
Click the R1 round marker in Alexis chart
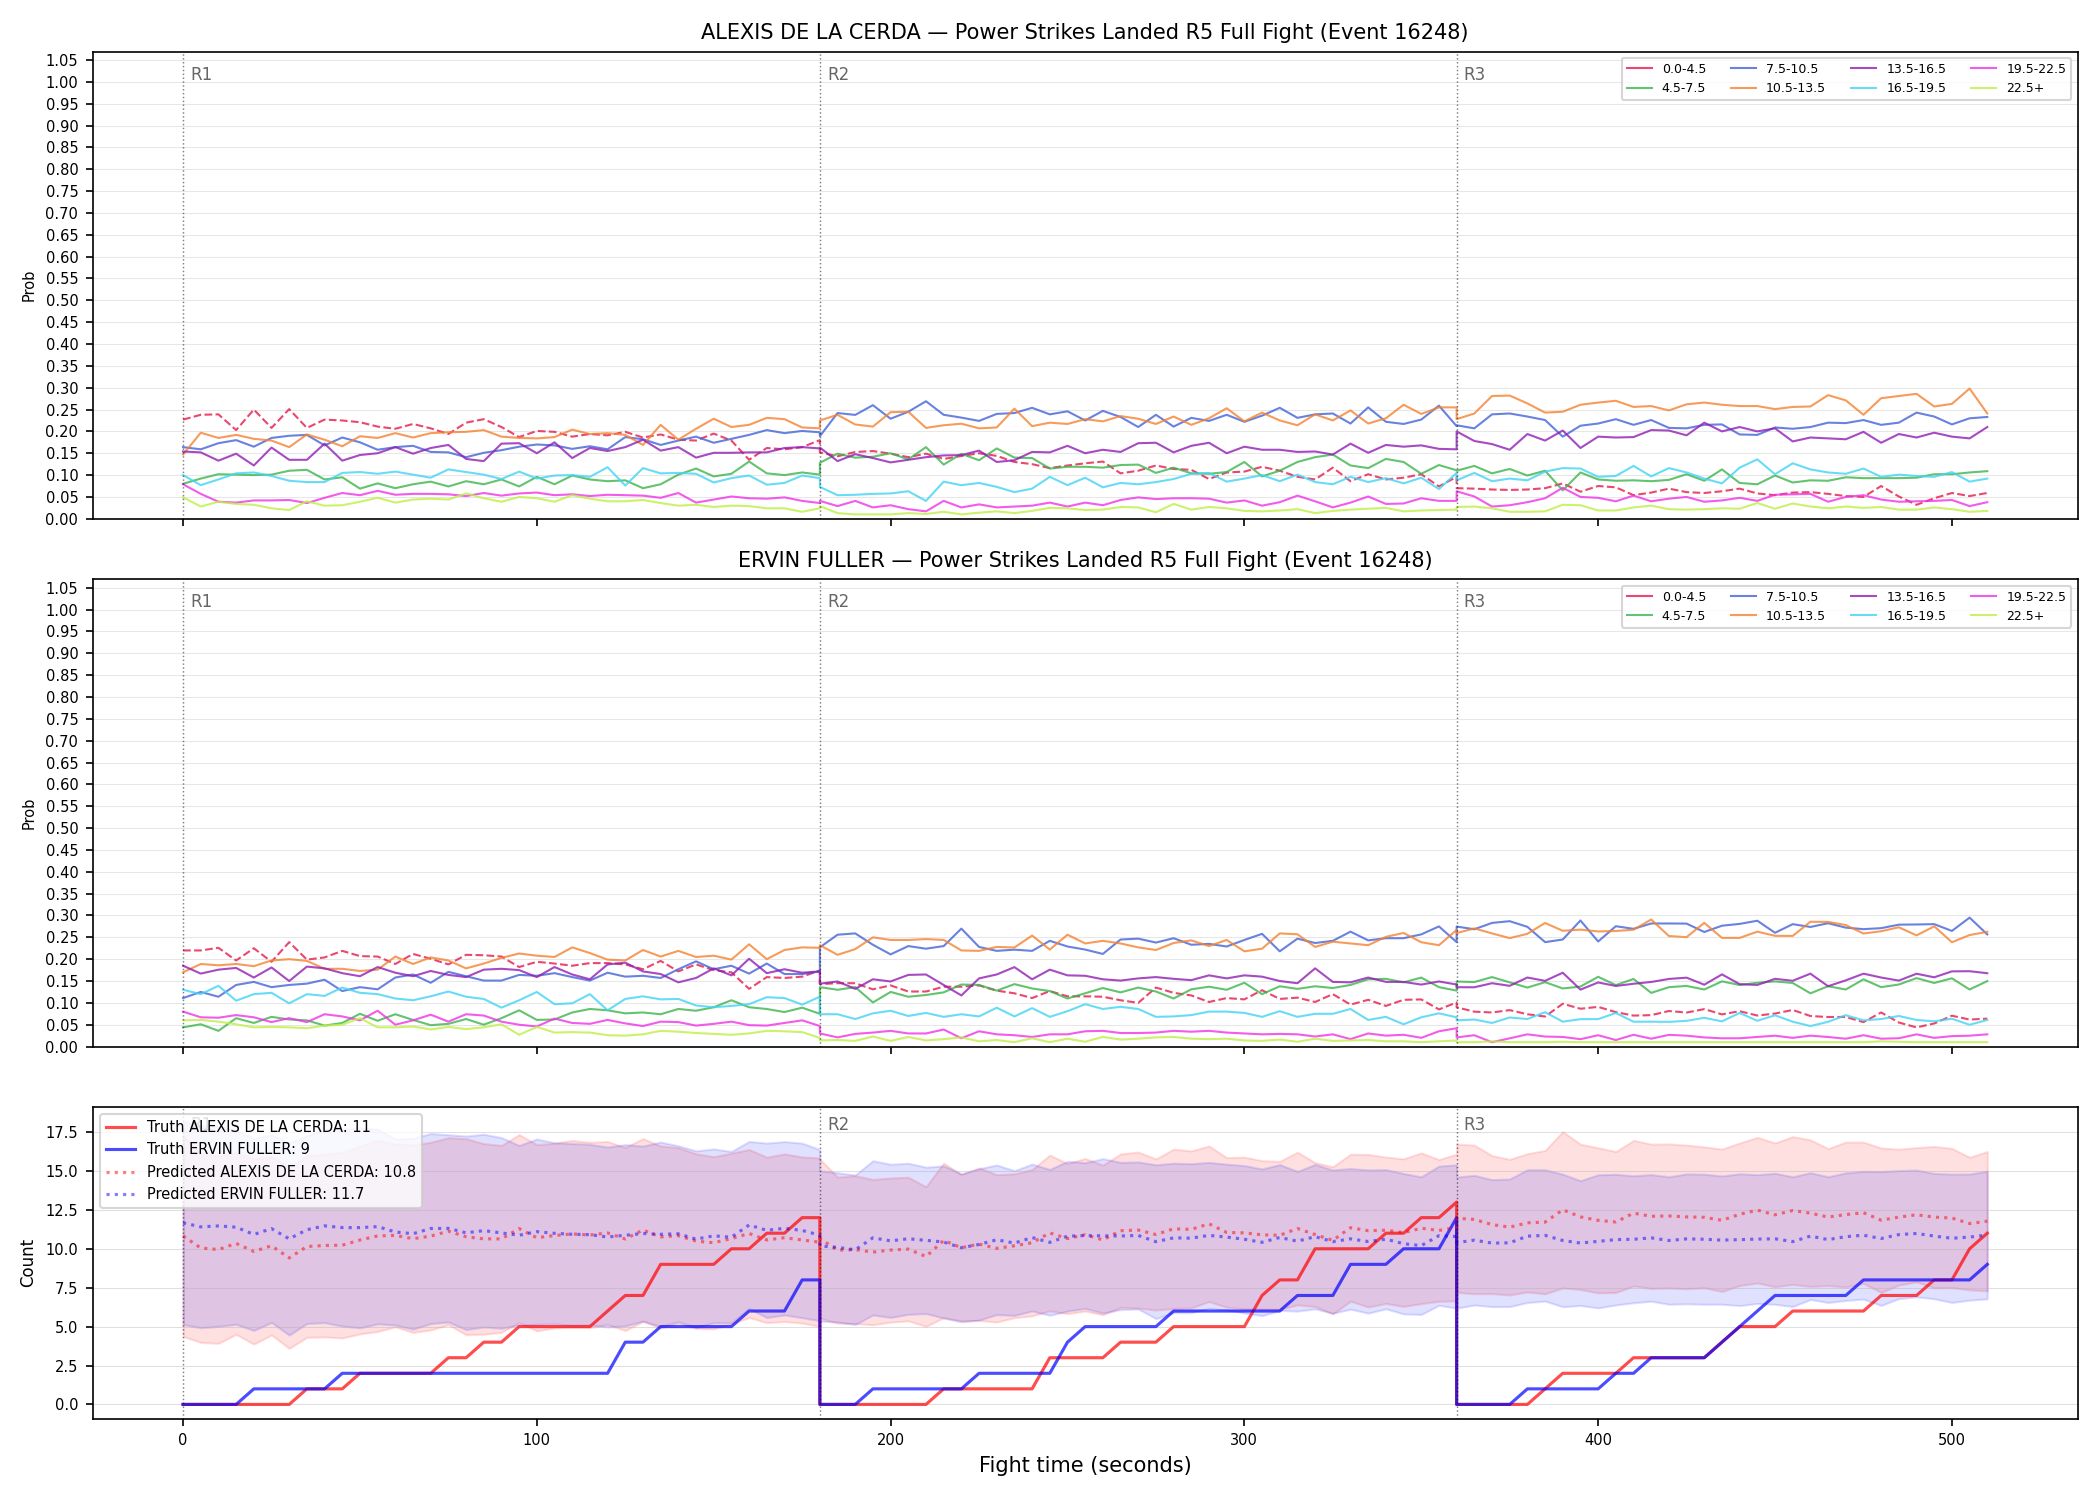point(201,74)
